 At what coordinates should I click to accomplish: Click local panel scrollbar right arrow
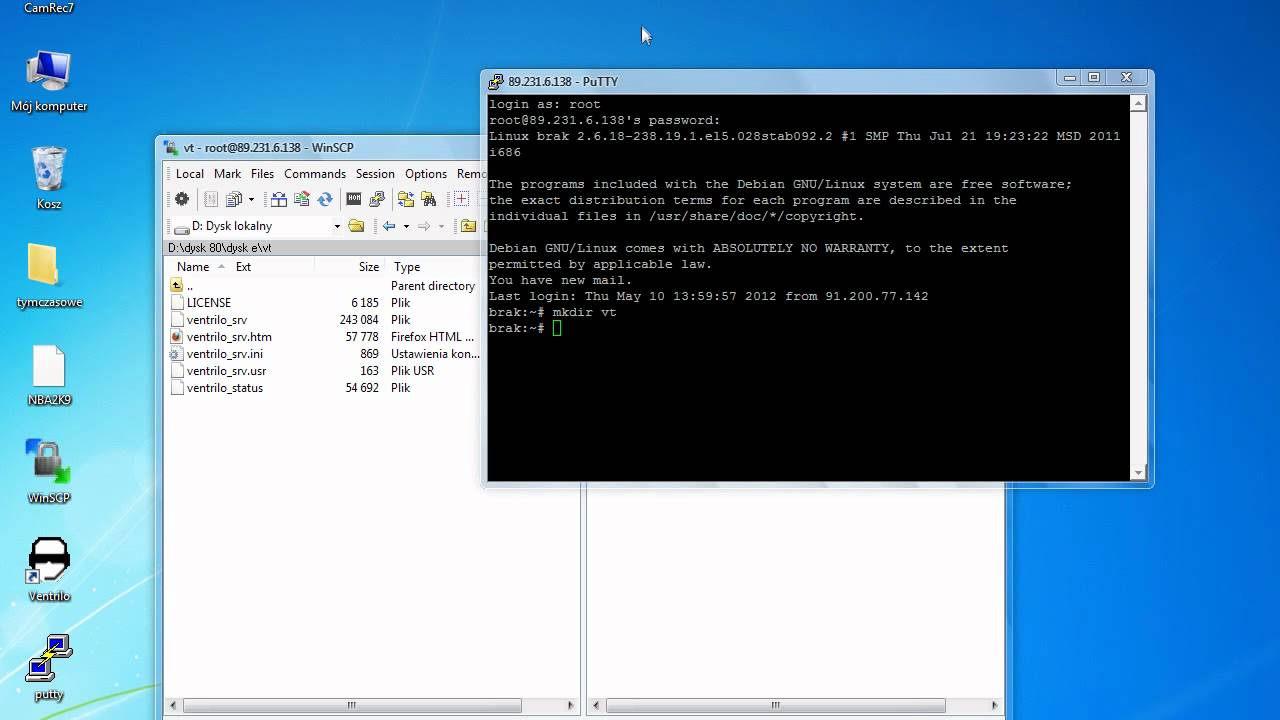click(571, 706)
